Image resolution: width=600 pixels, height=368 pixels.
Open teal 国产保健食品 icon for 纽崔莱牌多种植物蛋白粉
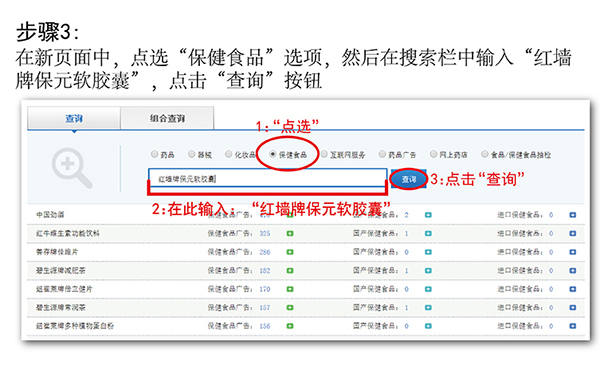pyautogui.click(x=428, y=326)
